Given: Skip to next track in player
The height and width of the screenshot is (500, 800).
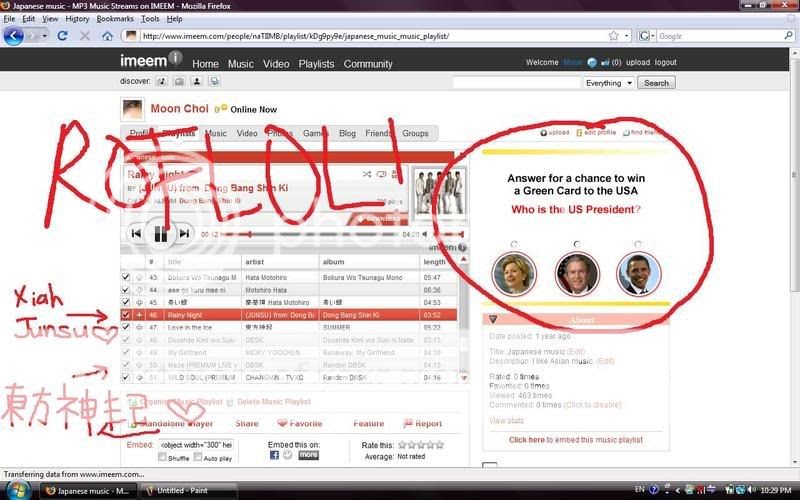Looking at the screenshot, I should click(x=184, y=234).
